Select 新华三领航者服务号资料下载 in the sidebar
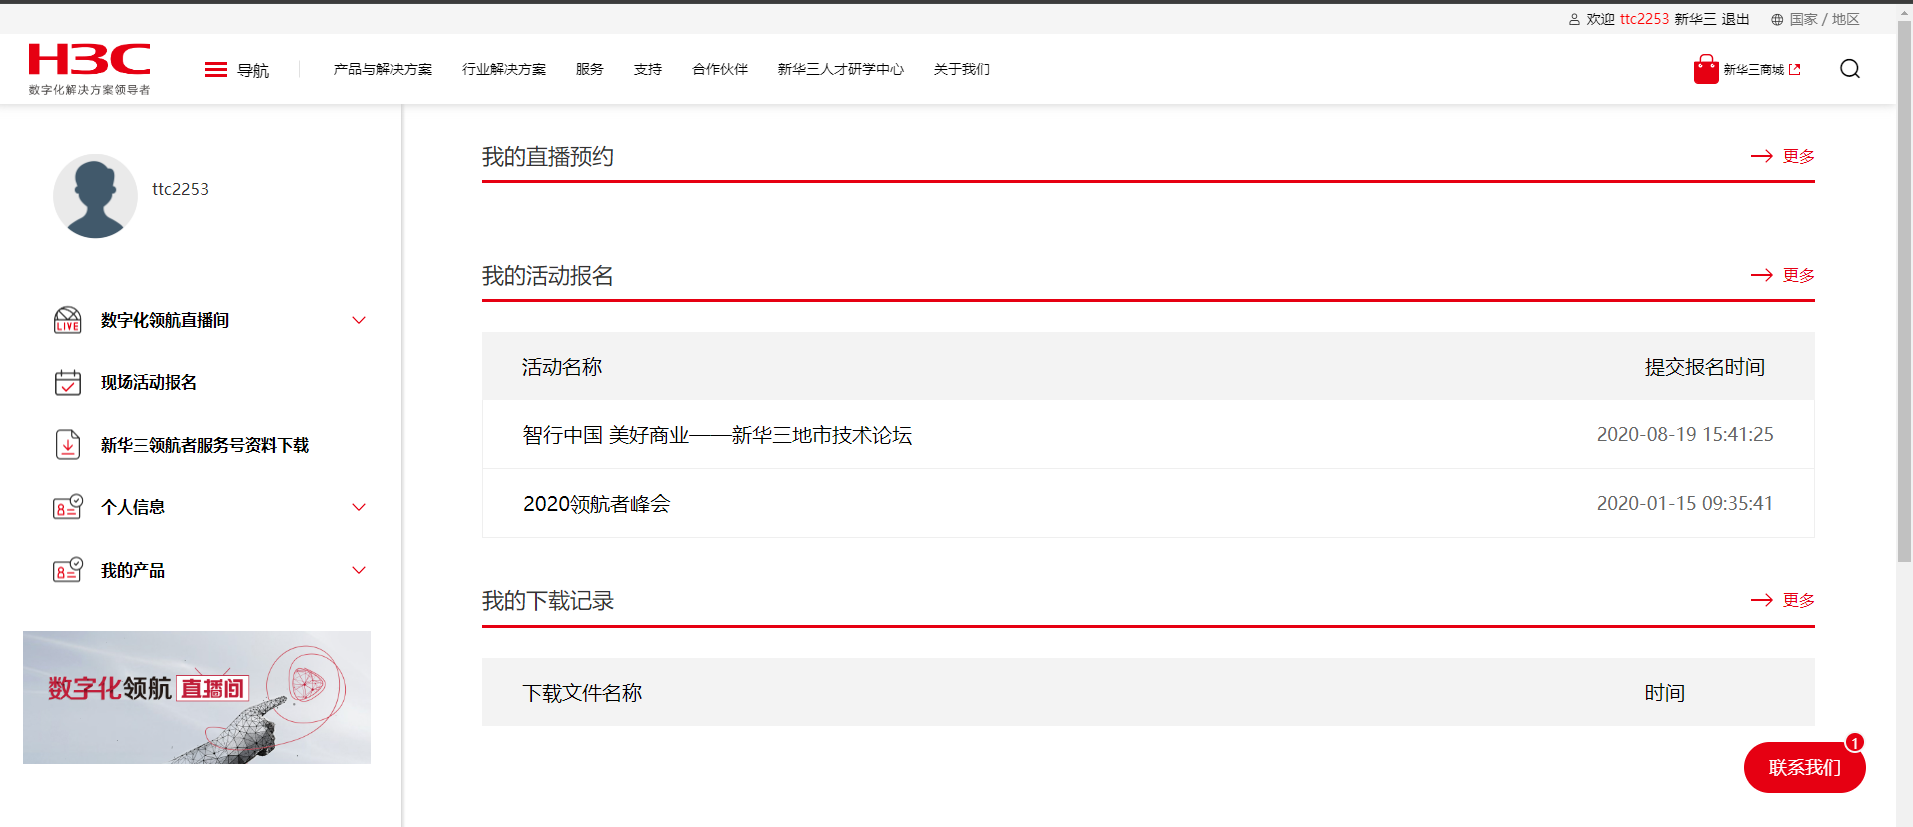Screen dimensions: 1913x827 pyautogui.click(x=205, y=445)
